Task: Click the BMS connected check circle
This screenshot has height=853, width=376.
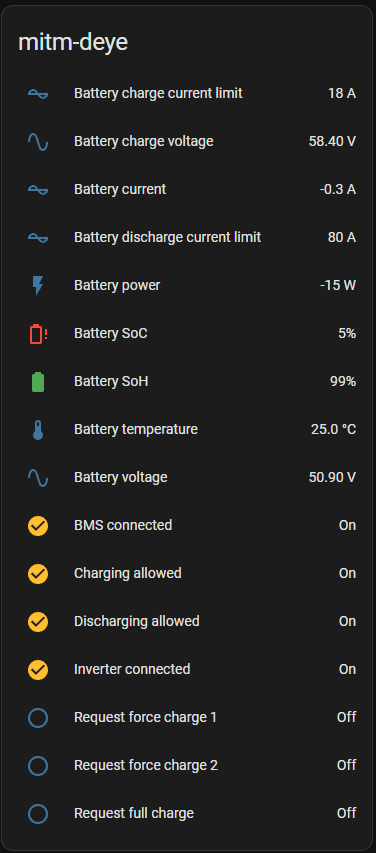Action: (38, 526)
